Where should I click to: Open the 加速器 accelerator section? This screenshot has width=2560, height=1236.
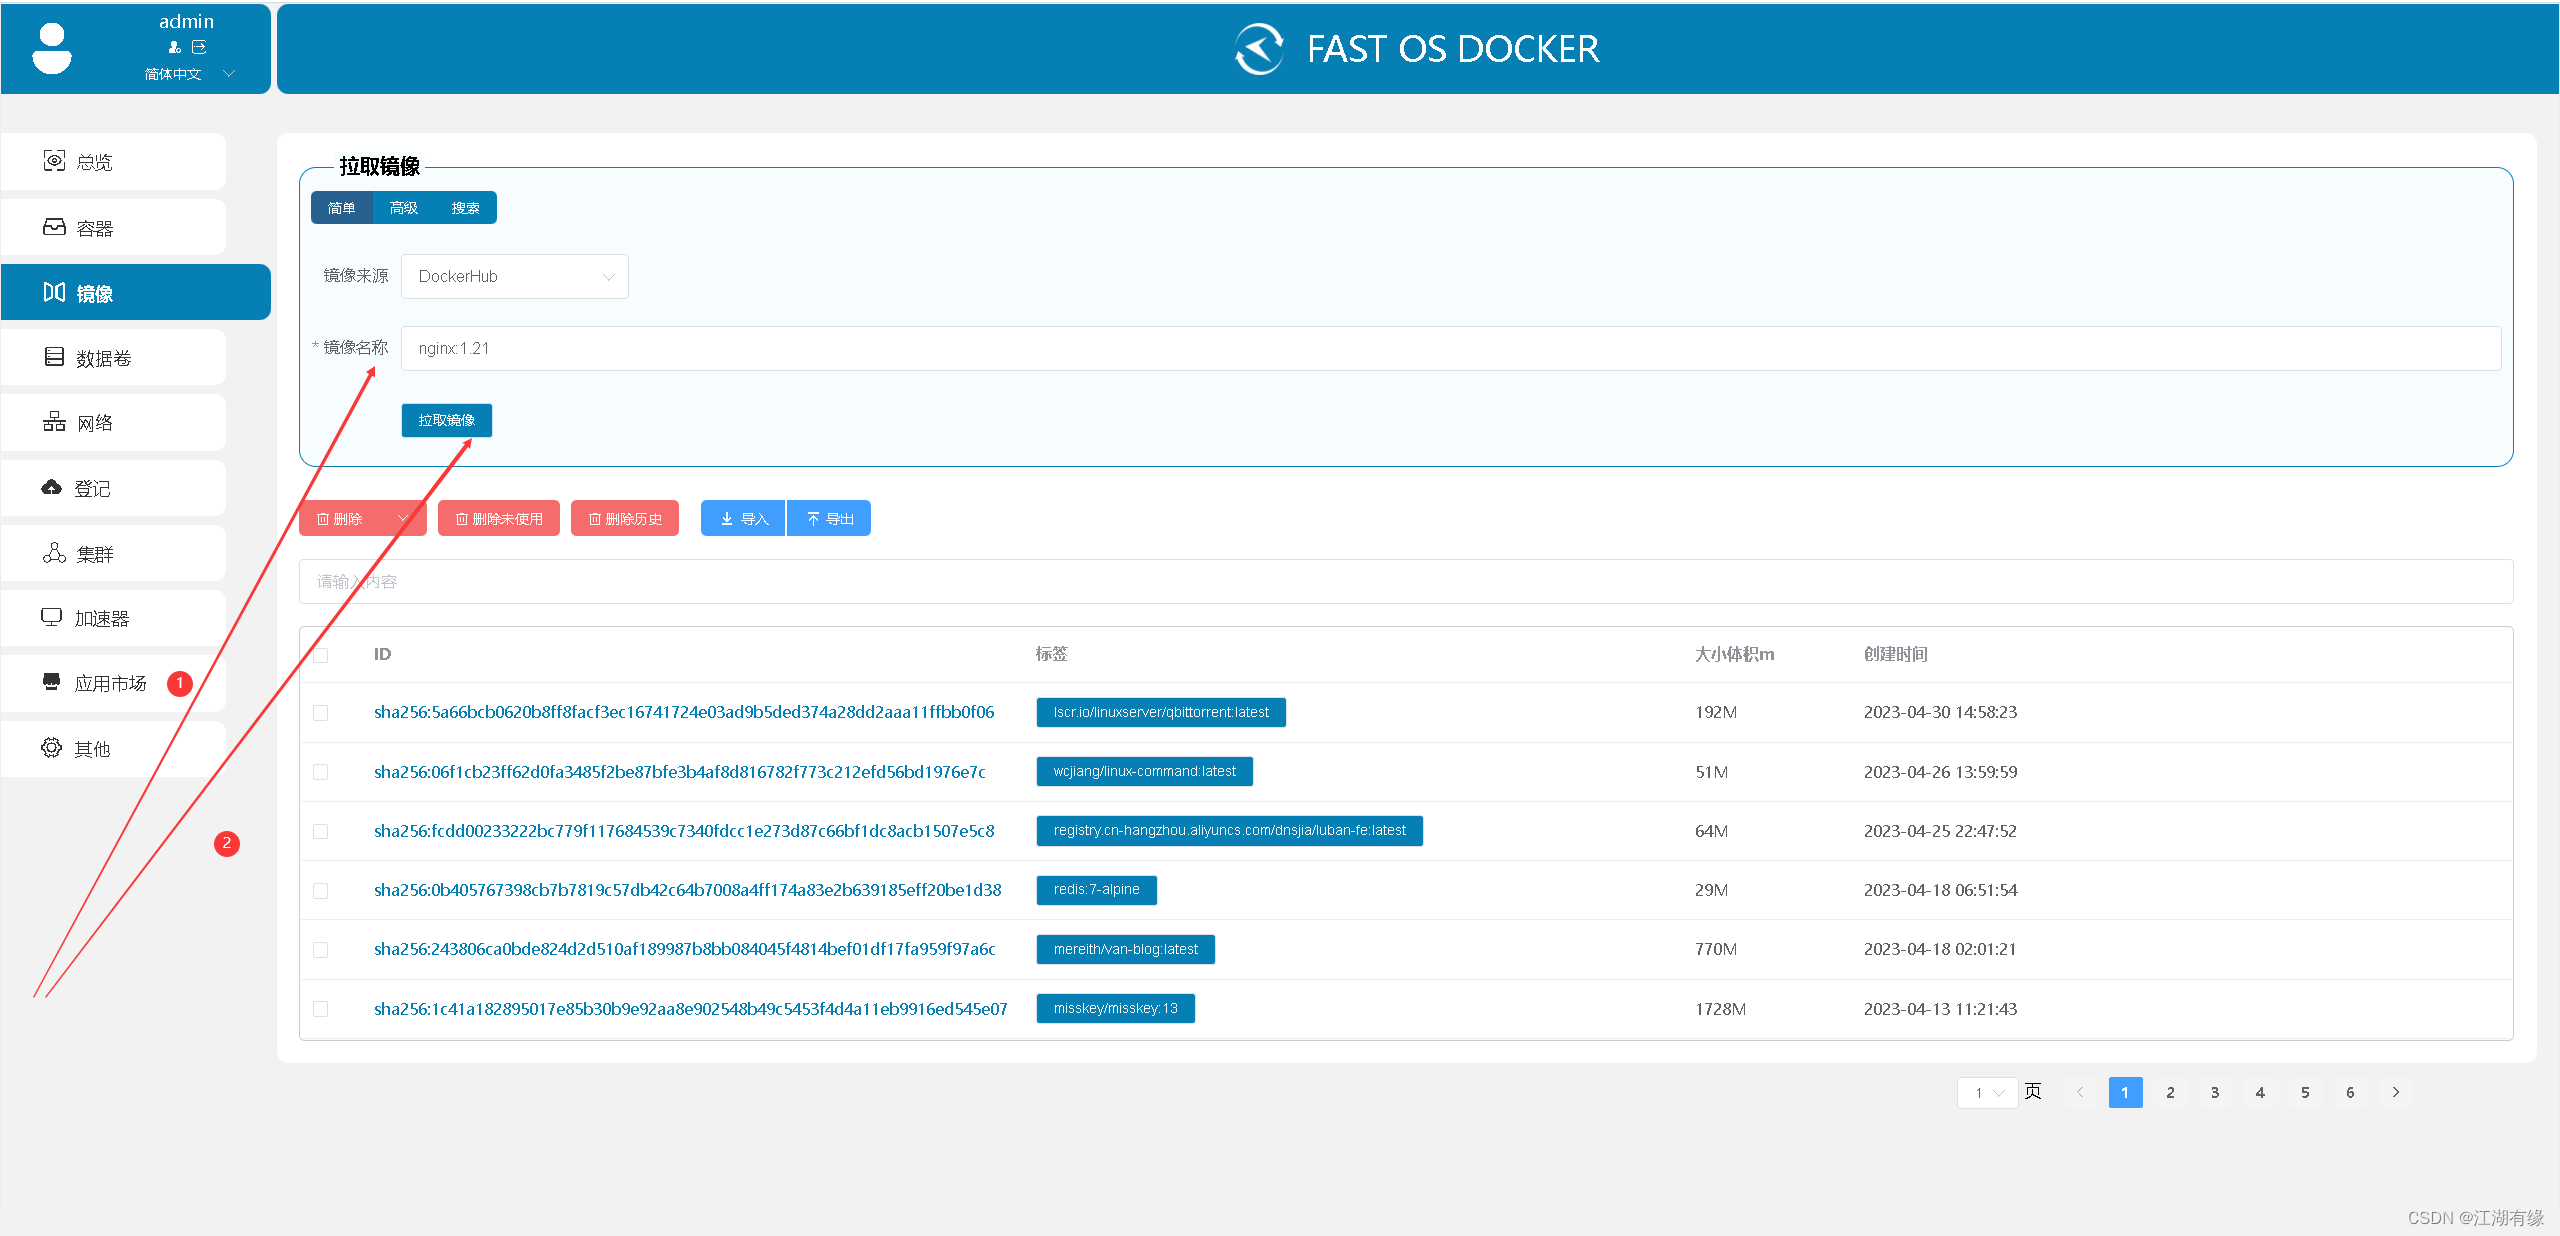pyautogui.click(x=113, y=618)
